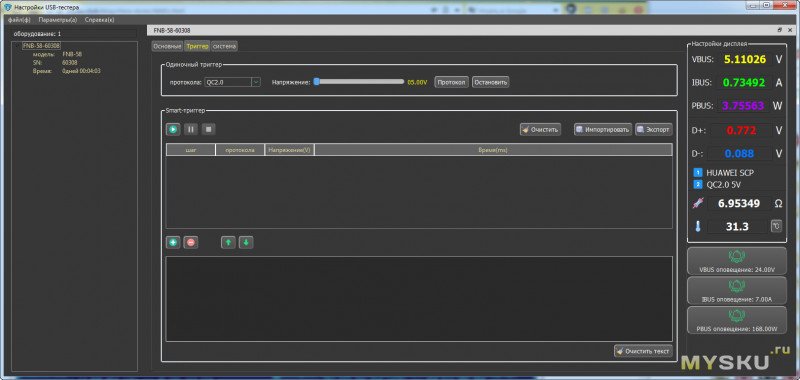Toggle the °C temperature unit button
The height and width of the screenshot is (380, 800).
click(776, 226)
